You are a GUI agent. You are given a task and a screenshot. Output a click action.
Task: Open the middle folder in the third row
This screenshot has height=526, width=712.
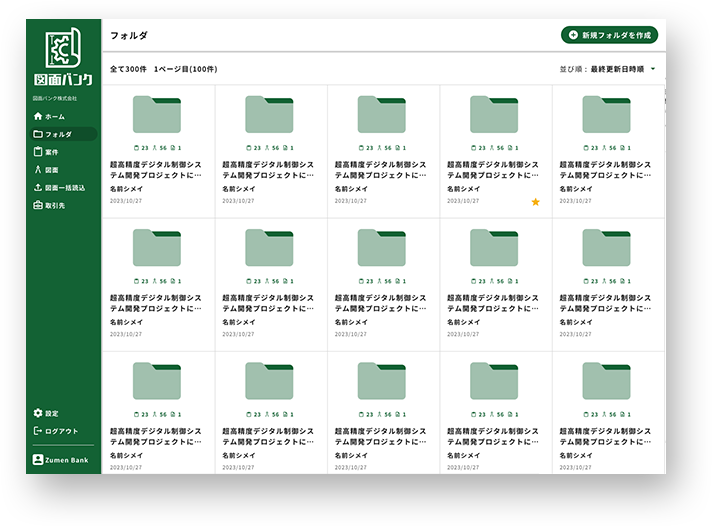382,382
